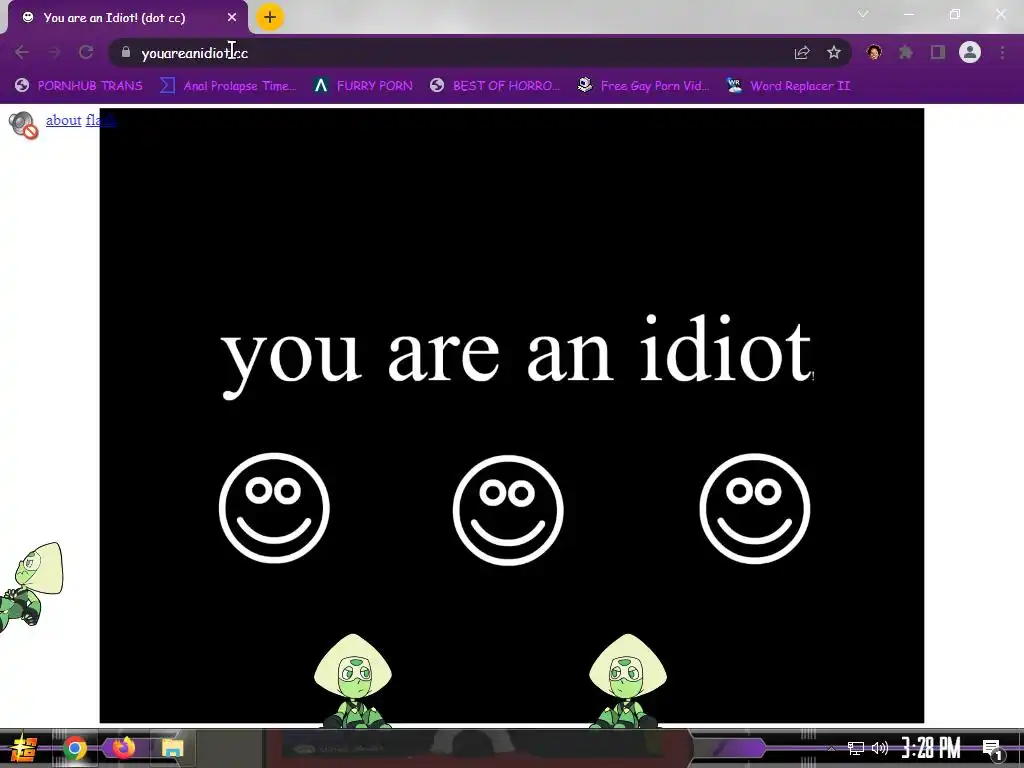Viewport: 1024px width, 768px height.
Task: Click the muted sound icon on page
Action: (24, 125)
